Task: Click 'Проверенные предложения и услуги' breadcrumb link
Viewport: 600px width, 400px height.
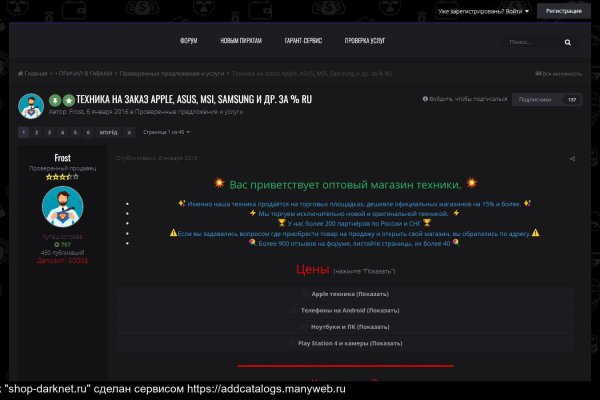Action: coord(172,73)
